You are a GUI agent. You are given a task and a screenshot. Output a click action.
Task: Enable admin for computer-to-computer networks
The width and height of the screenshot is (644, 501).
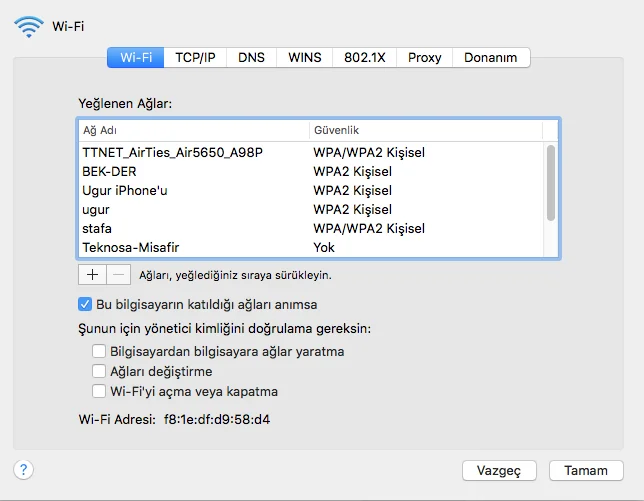click(99, 351)
